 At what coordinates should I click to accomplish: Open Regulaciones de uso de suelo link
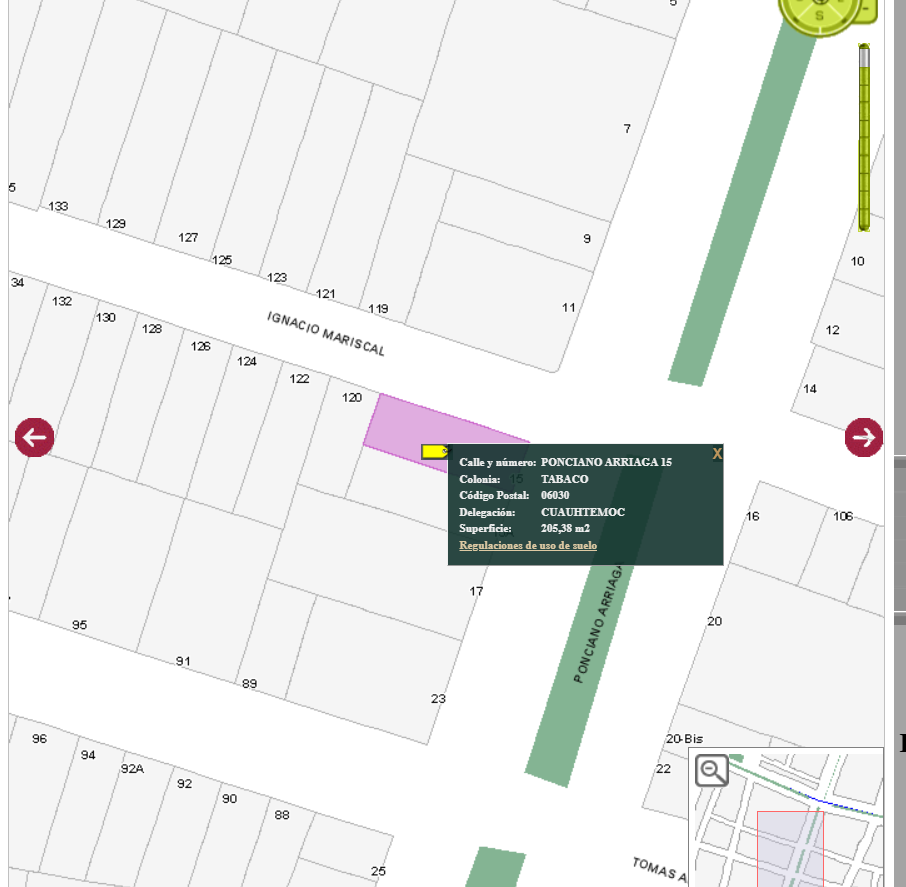528,545
